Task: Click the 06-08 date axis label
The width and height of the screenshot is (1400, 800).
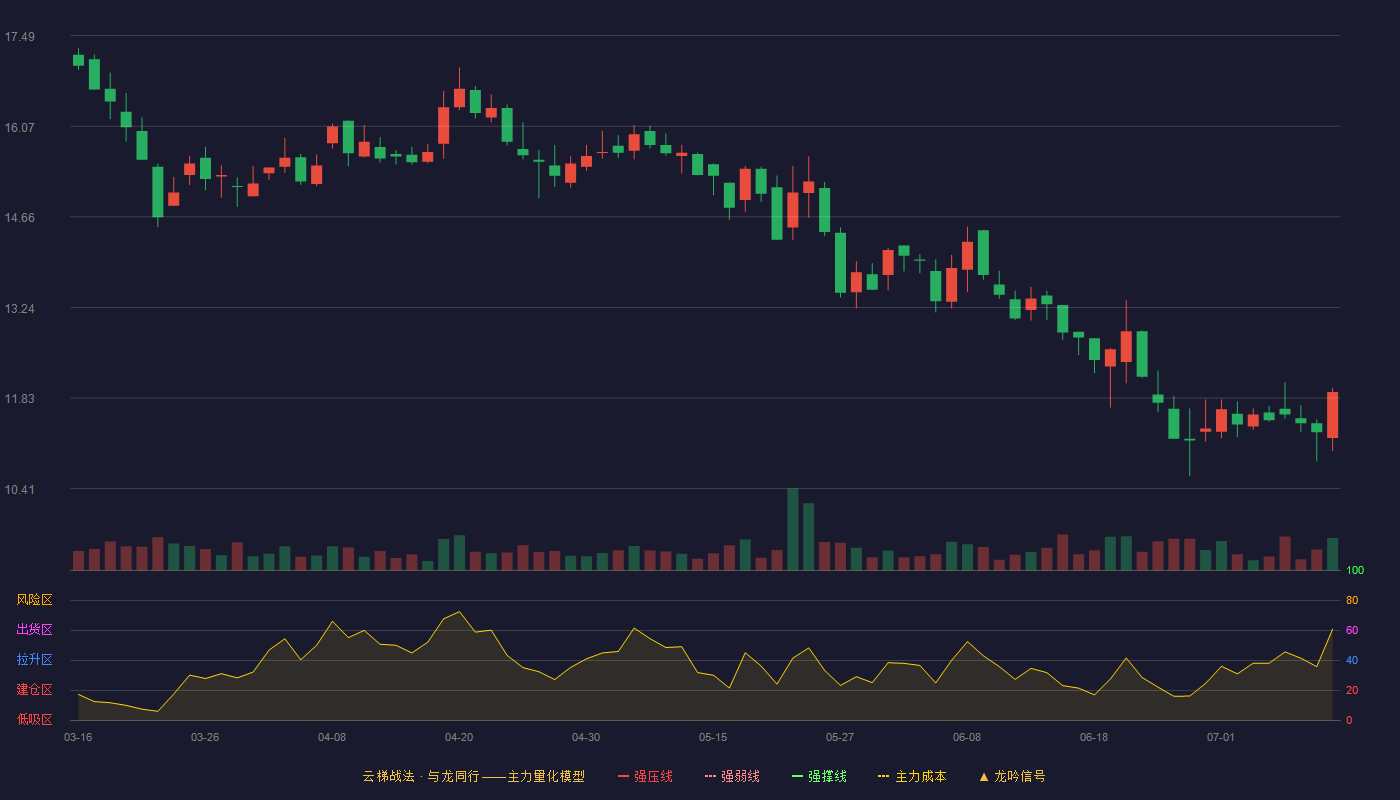Action: click(967, 737)
